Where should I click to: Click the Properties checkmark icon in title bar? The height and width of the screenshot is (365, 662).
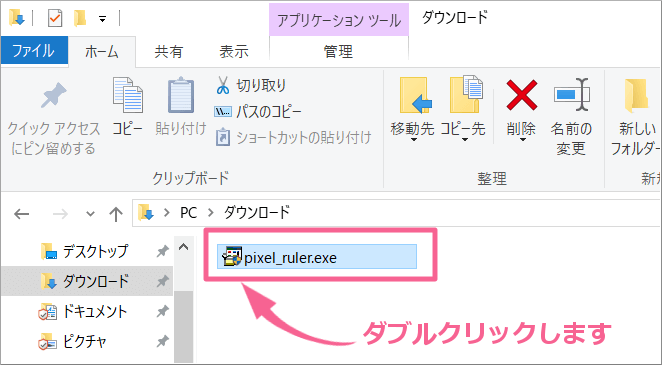point(55,19)
